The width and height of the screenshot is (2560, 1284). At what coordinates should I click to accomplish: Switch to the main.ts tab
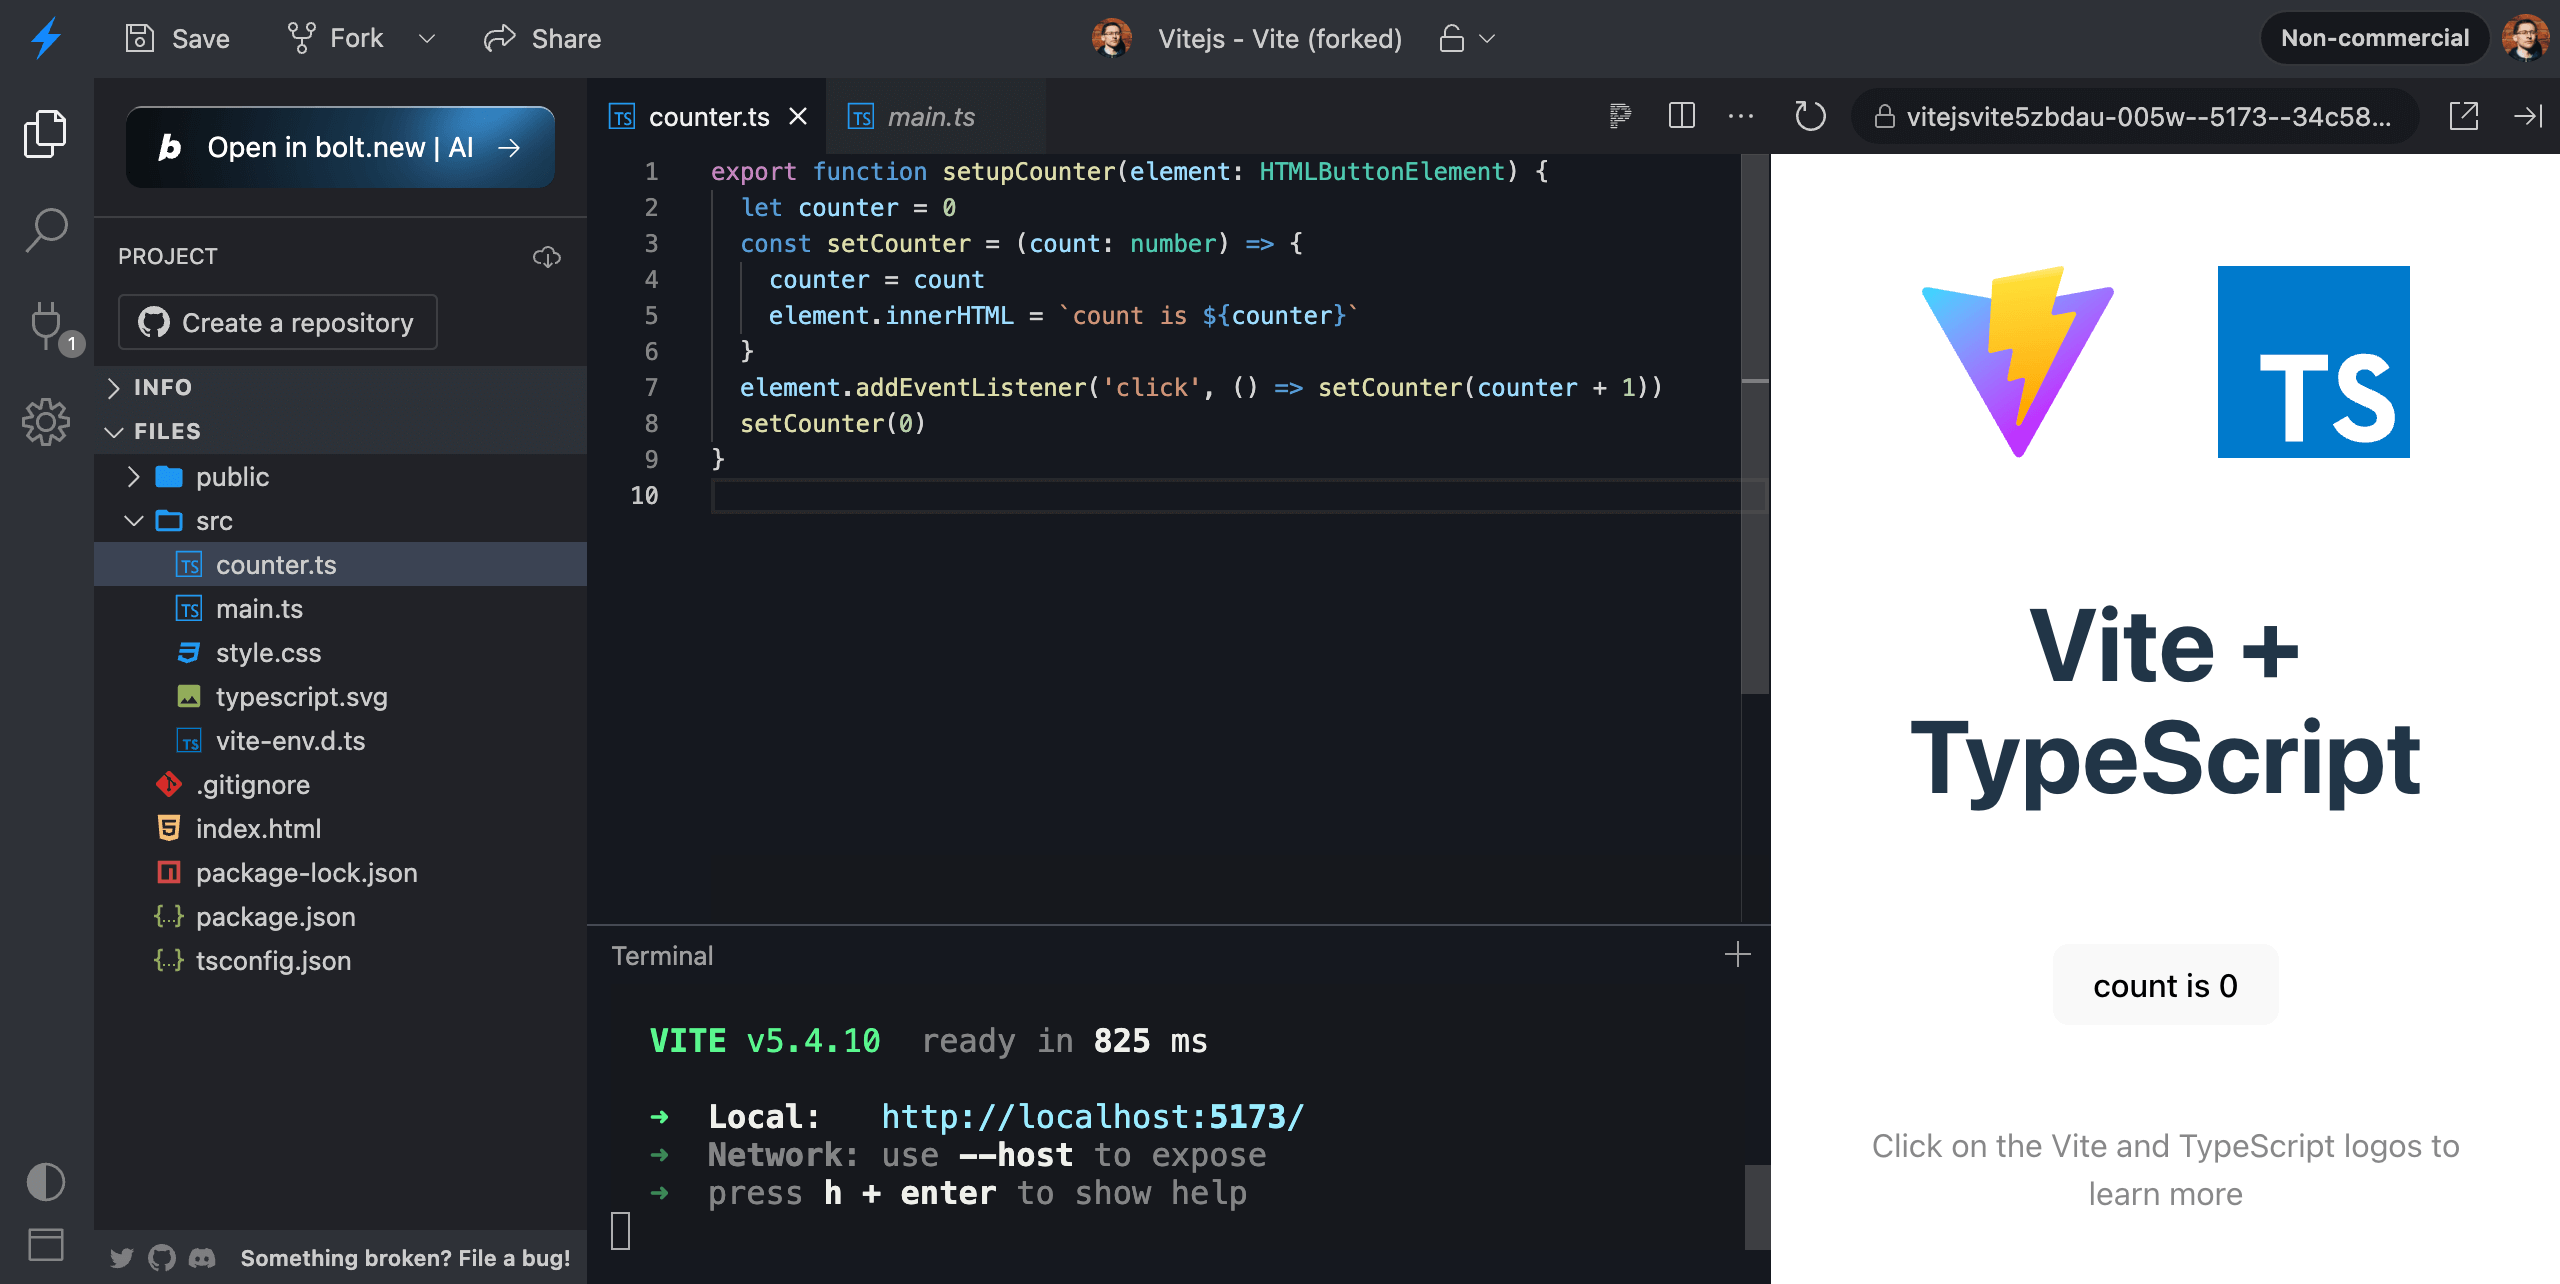(x=936, y=116)
